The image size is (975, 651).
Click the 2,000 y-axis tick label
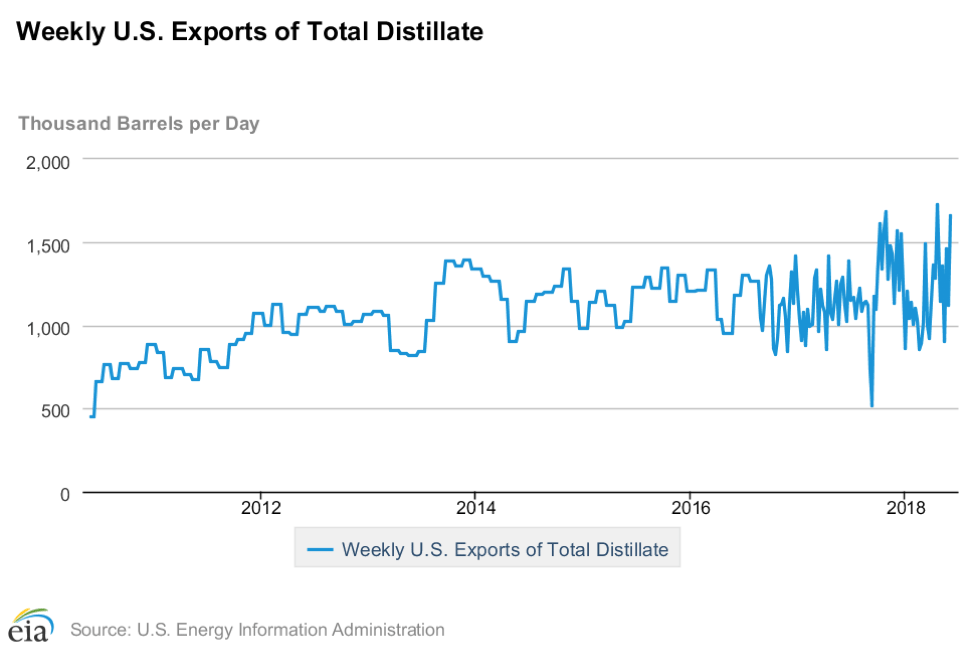46,160
